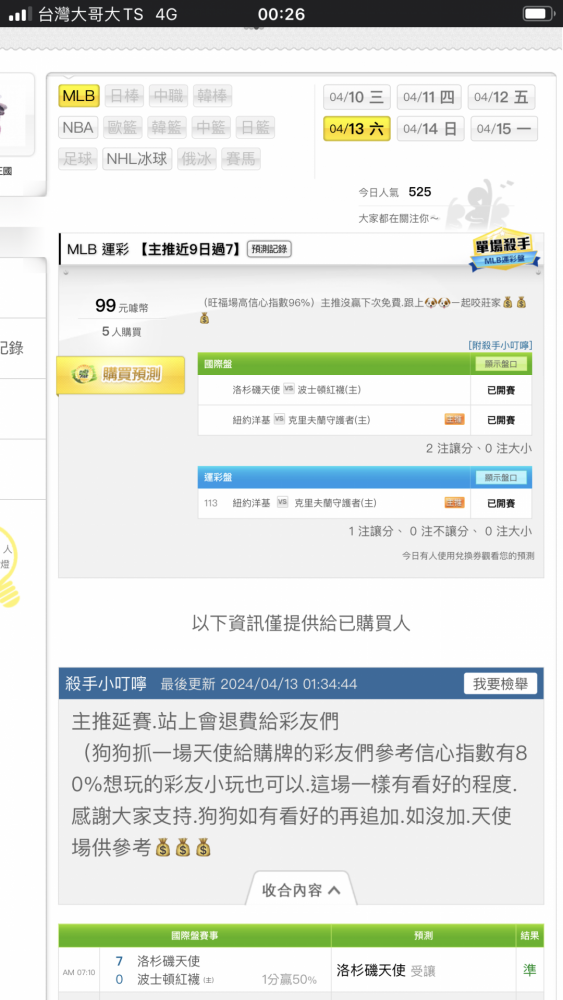The image size is (563, 1000).
Task: Open the 附殺手小叮嚀 link
Action: click(x=500, y=345)
